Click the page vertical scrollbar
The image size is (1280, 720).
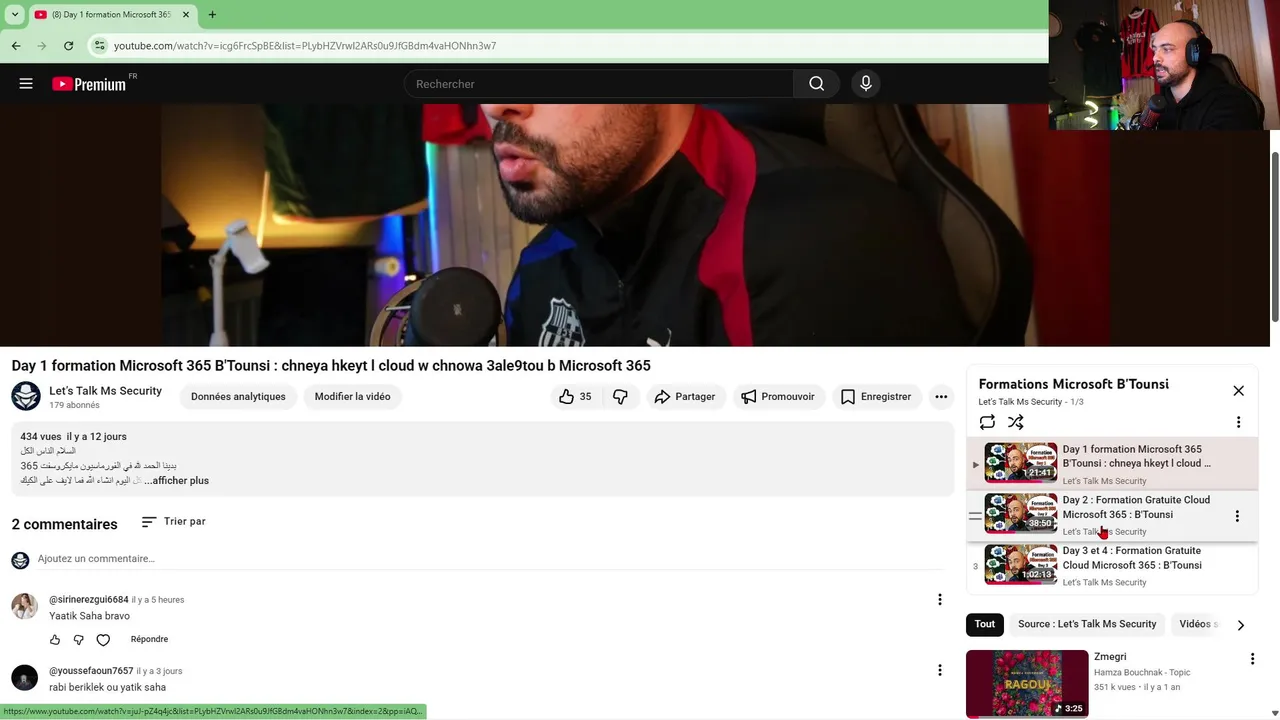[x=1275, y=236]
